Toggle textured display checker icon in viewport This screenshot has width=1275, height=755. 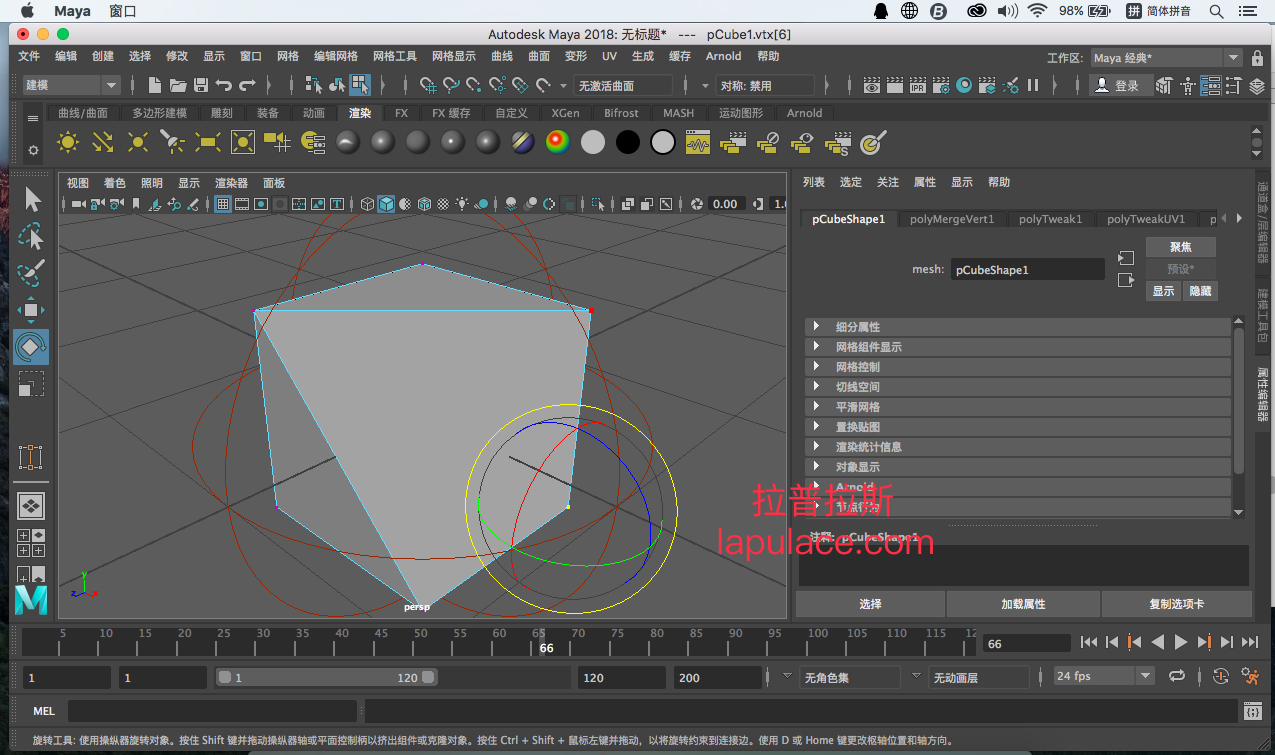pyautogui.click(x=443, y=204)
